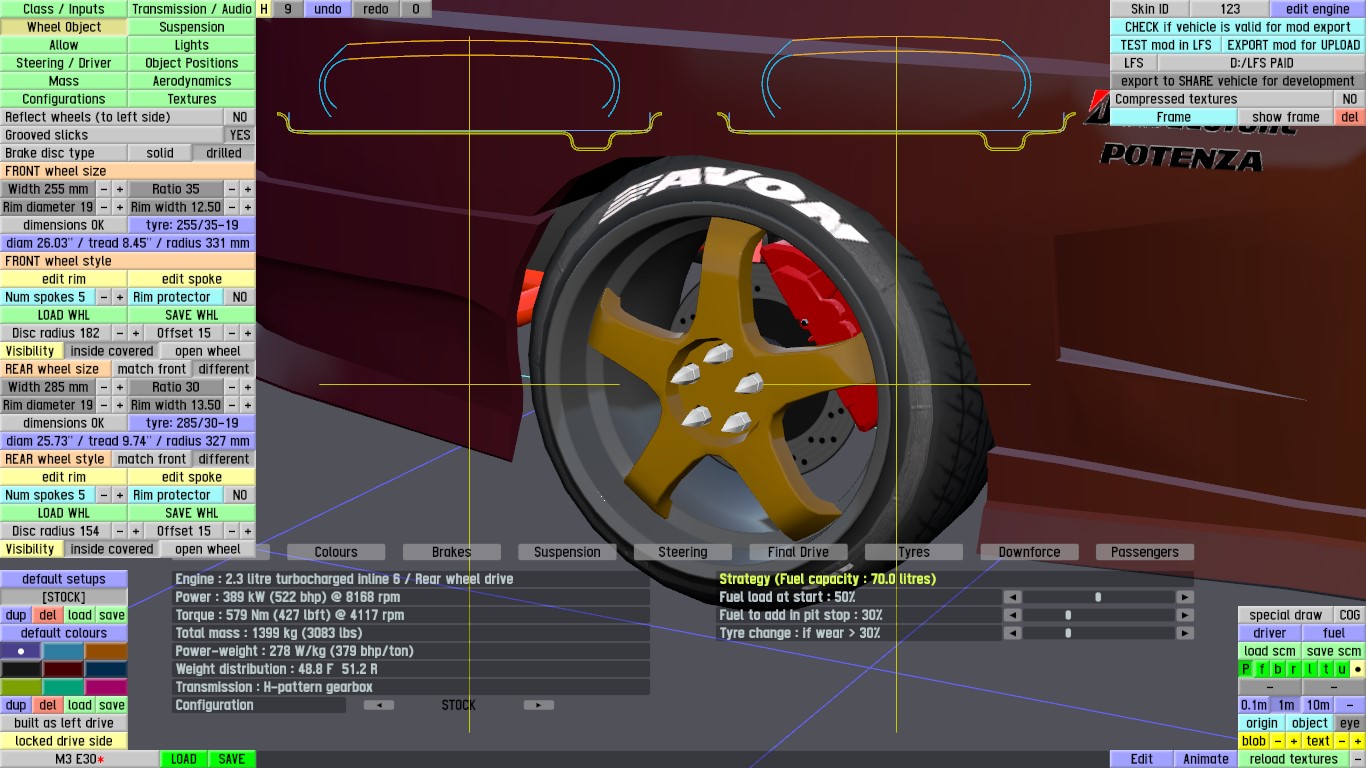Decrease front tyre Ratio 35
This screenshot has width=1366, height=768.
[x=231, y=189]
